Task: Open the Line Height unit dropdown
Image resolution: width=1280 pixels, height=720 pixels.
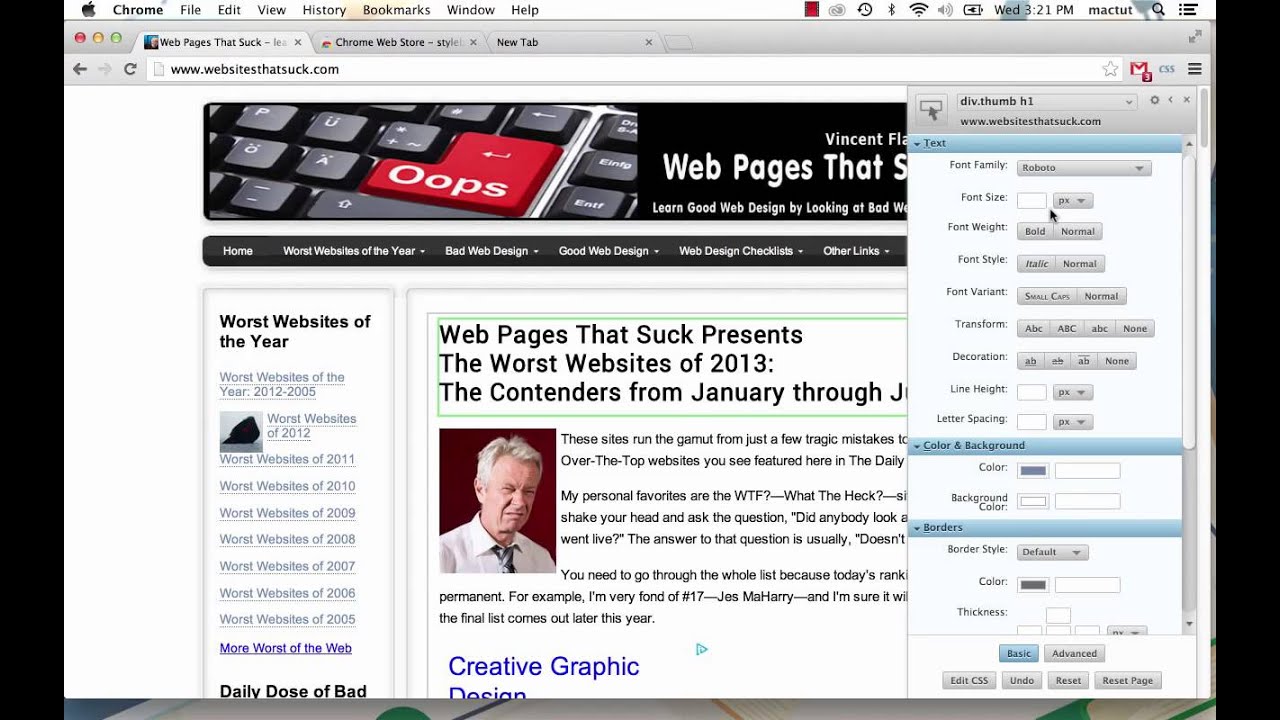Action: (1073, 392)
